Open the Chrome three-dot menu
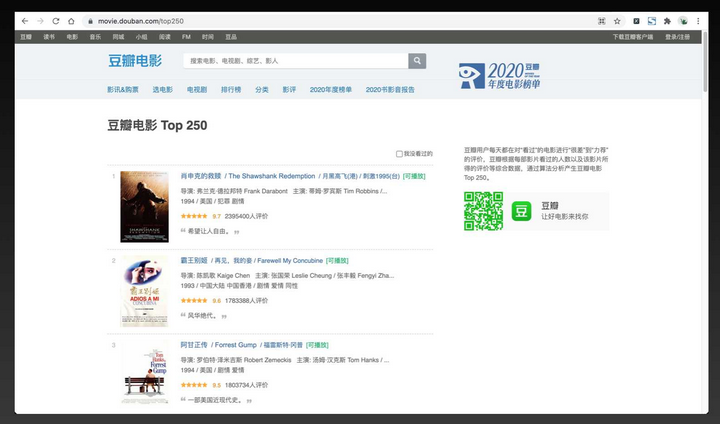Viewport: 720px width, 424px height. pos(698,21)
